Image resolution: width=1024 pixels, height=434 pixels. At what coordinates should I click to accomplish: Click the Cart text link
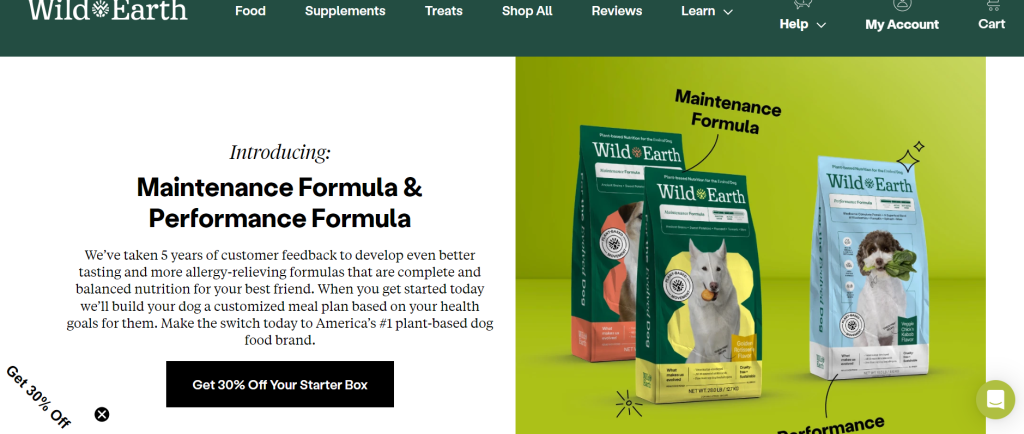click(991, 24)
